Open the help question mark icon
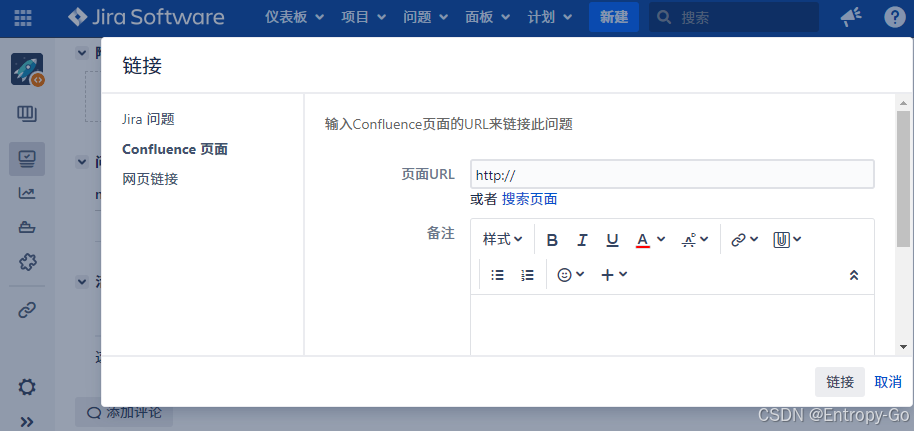Viewport: 914px width, 431px height. click(x=895, y=17)
